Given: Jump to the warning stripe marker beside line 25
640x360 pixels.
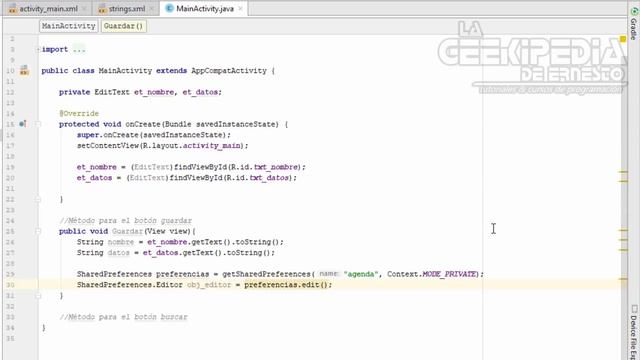Looking at the screenshot, I should pyautogui.click(x=623, y=231).
